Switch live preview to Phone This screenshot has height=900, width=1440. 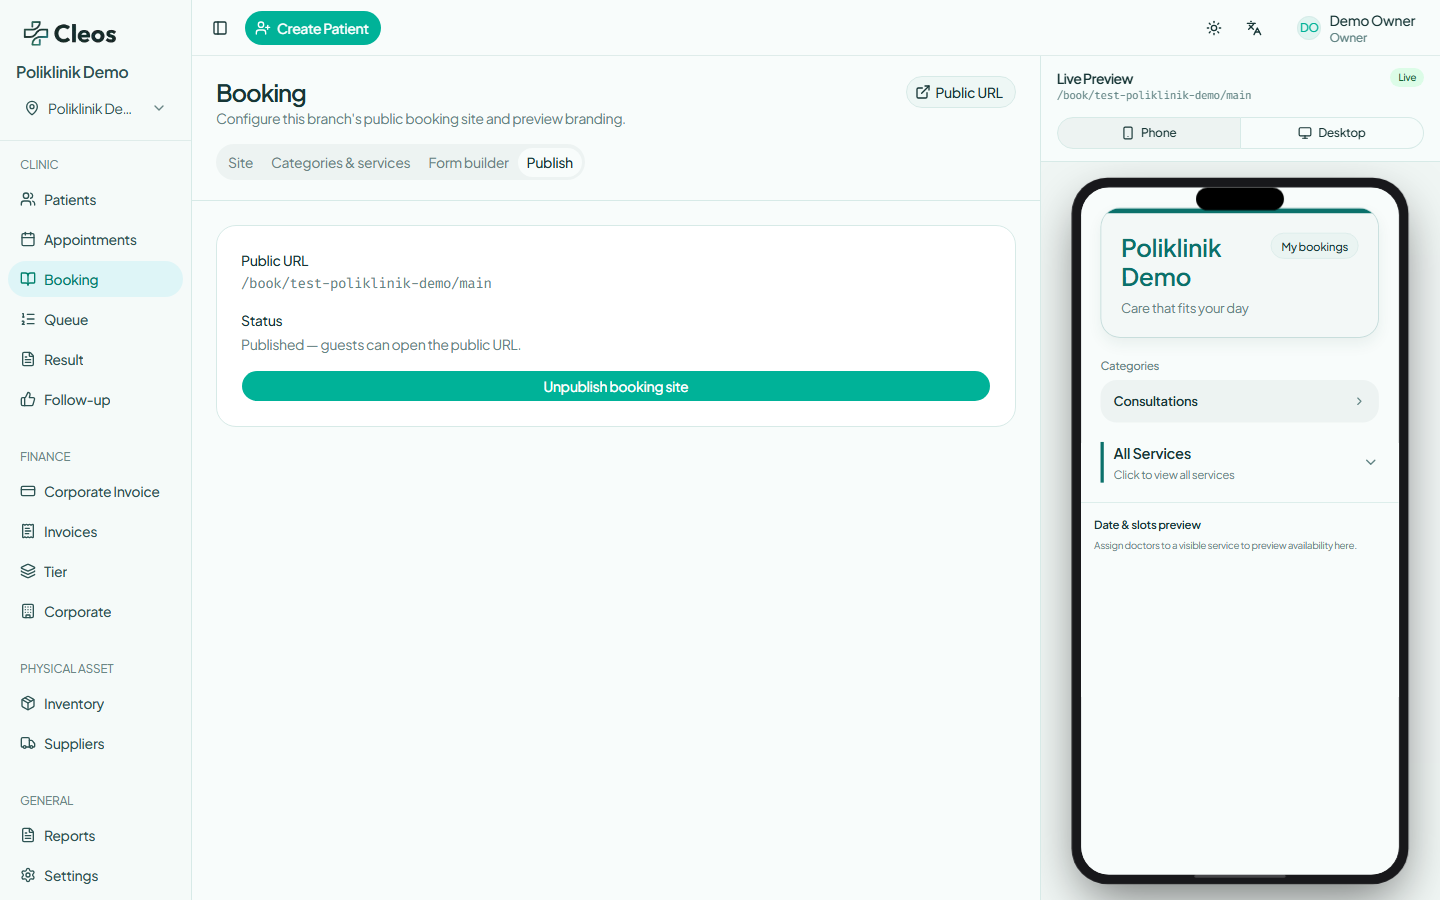coord(1149,133)
